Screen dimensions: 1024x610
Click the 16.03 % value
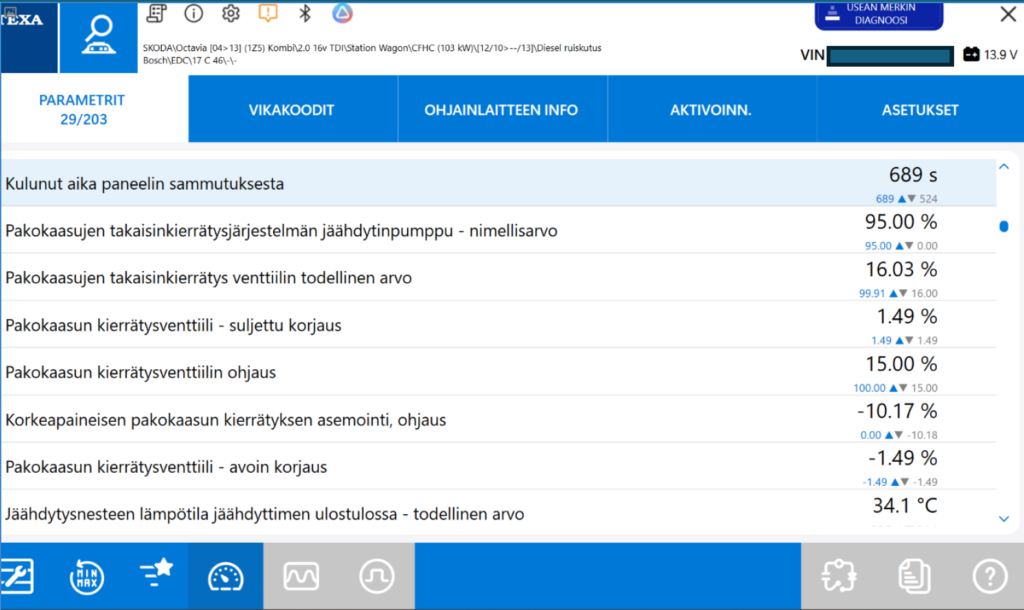(x=901, y=269)
